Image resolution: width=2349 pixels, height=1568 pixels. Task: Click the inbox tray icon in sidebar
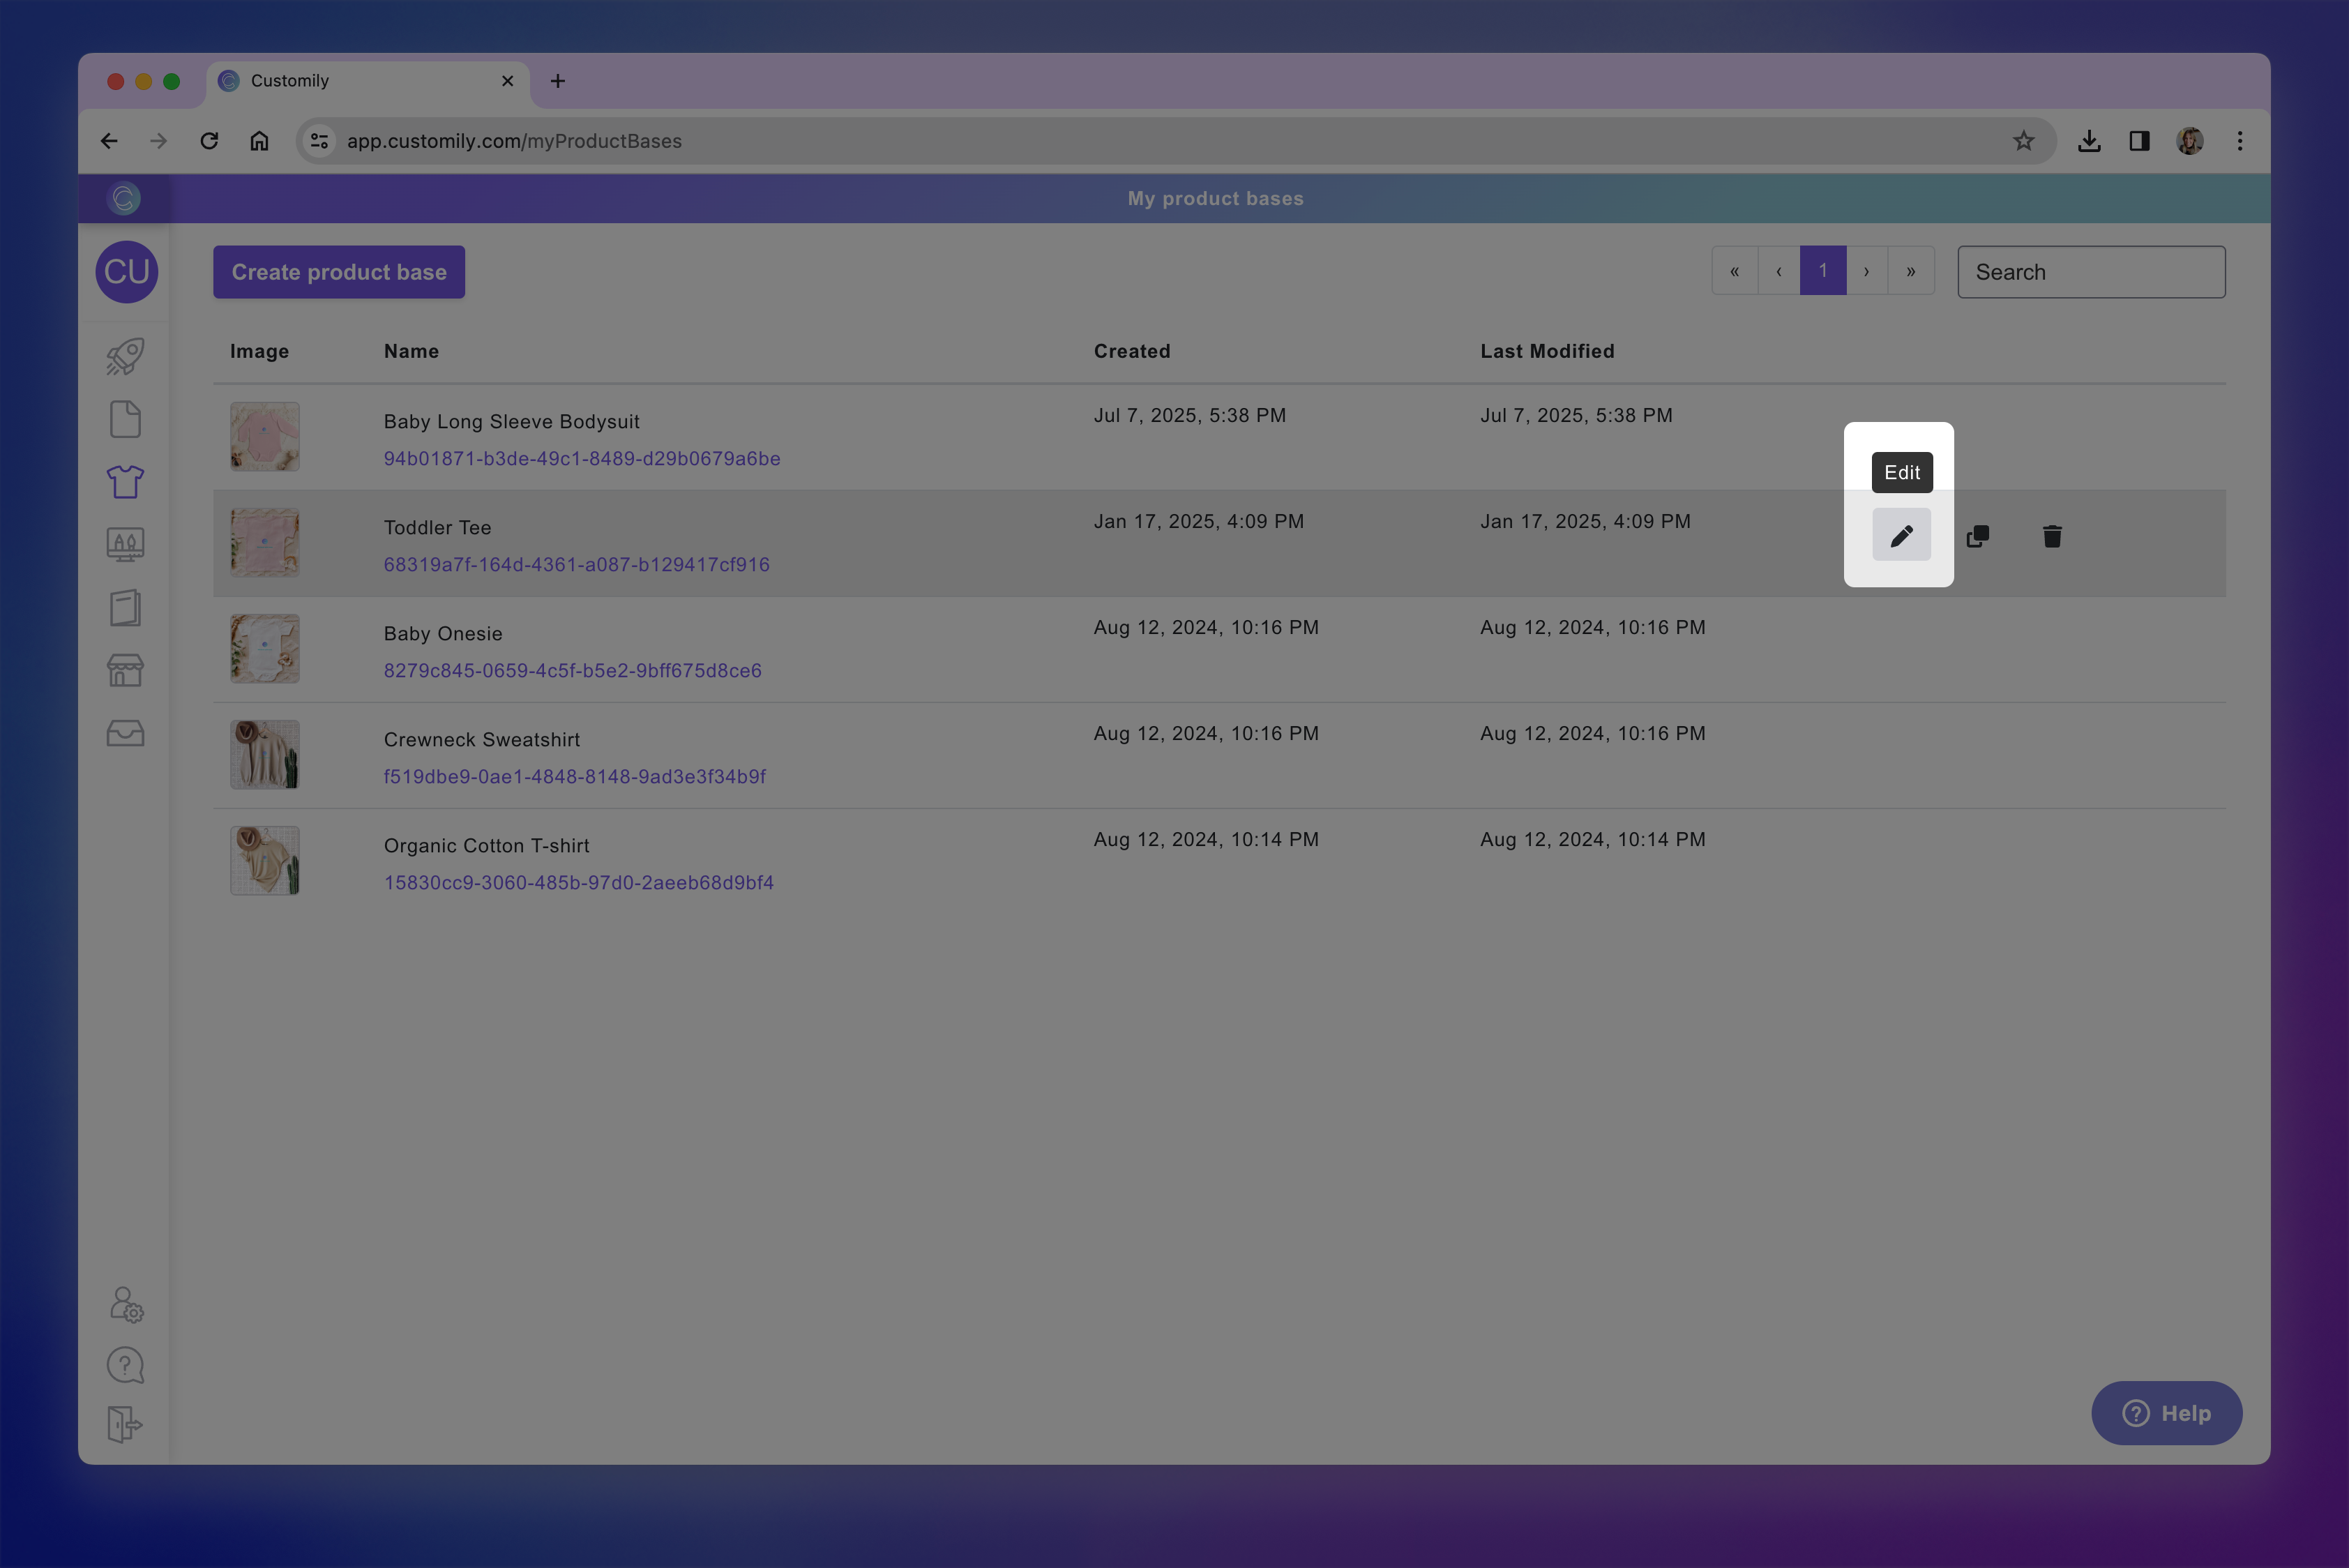pyautogui.click(x=125, y=733)
